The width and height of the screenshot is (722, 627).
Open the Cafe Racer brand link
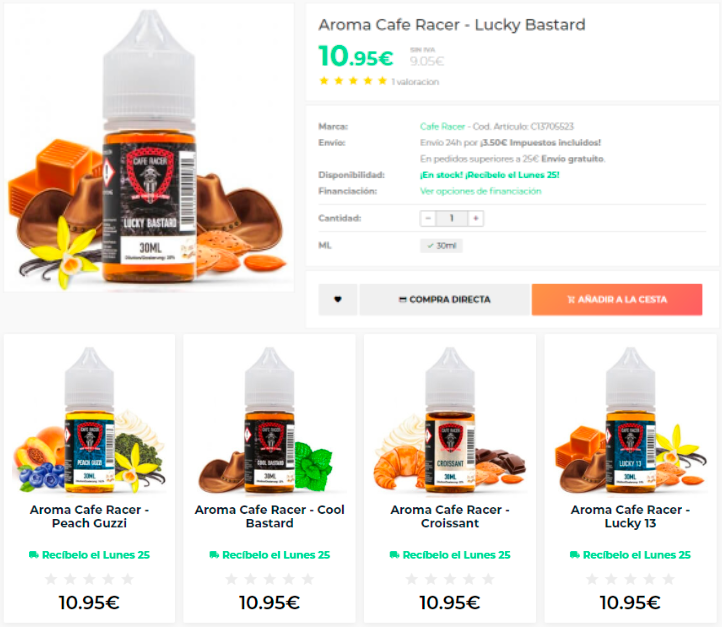point(442,127)
